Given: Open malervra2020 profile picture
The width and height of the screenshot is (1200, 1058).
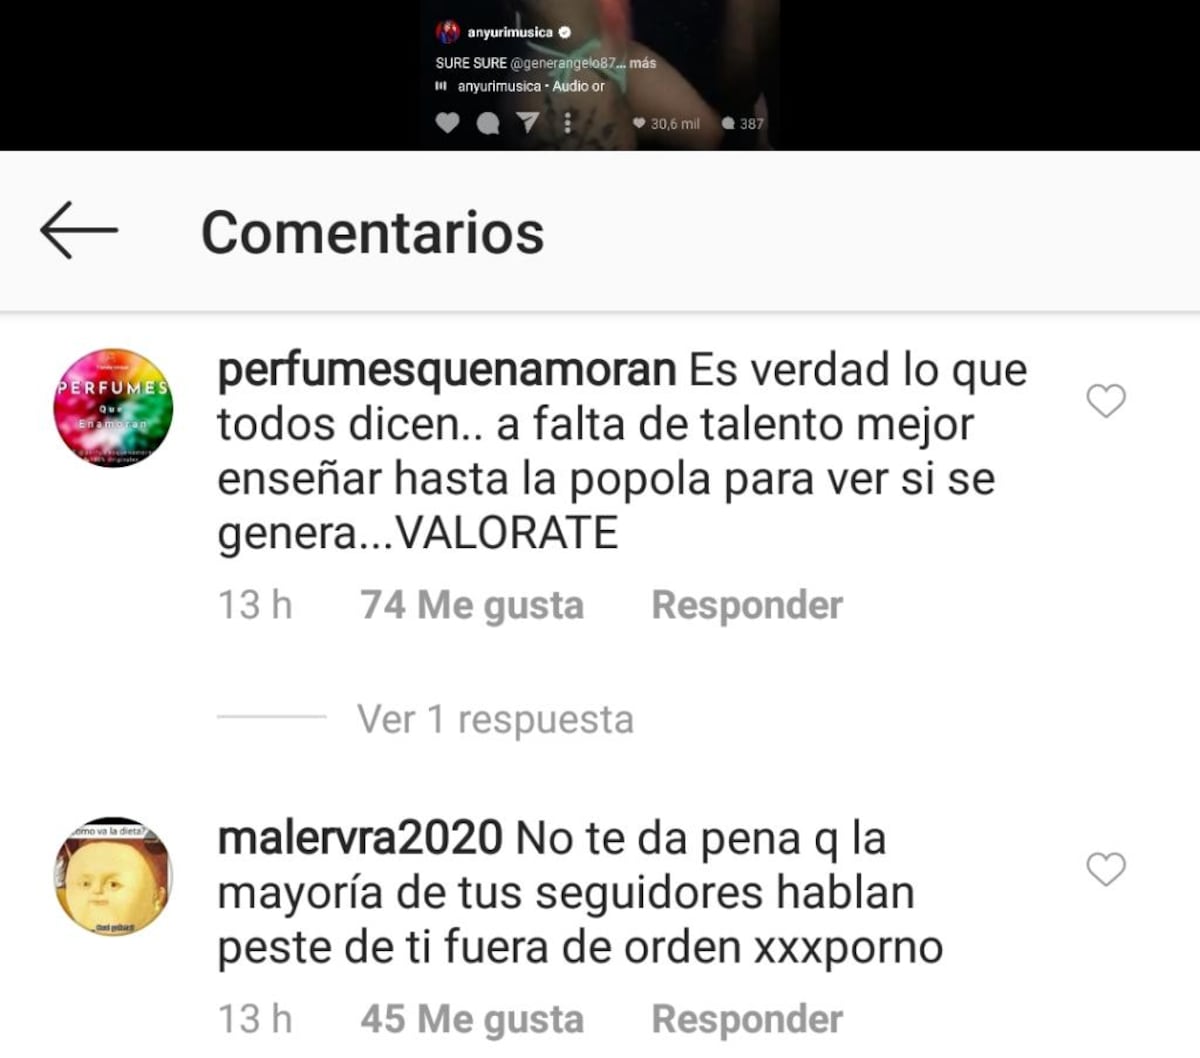Looking at the screenshot, I should tap(113, 876).
